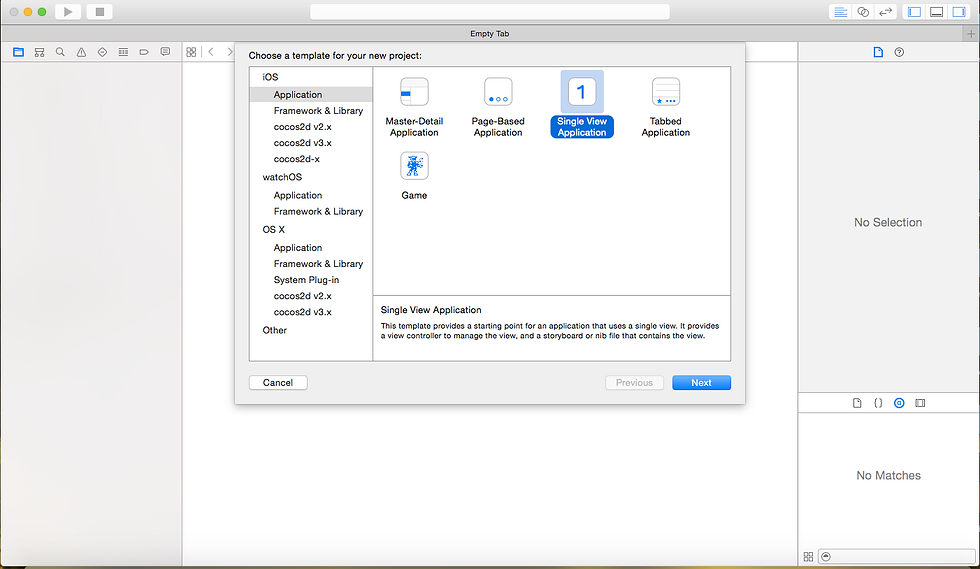The image size is (980, 569).
Task: Click the toolbar activity status field
Action: click(490, 12)
